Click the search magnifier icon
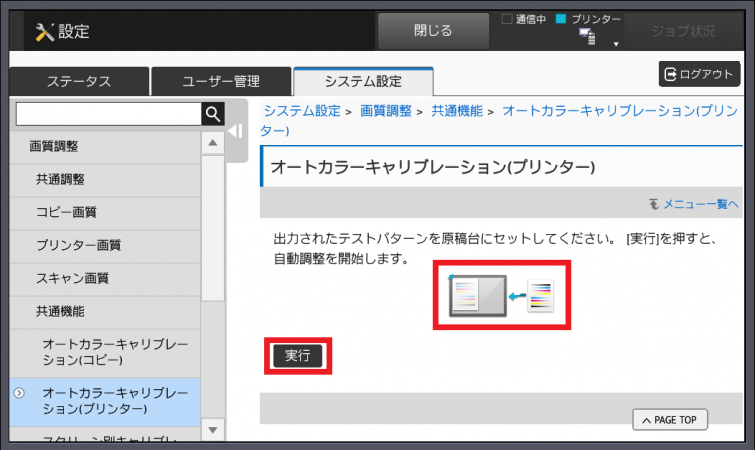Viewport: 755px width, 450px height. click(x=212, y=114)
